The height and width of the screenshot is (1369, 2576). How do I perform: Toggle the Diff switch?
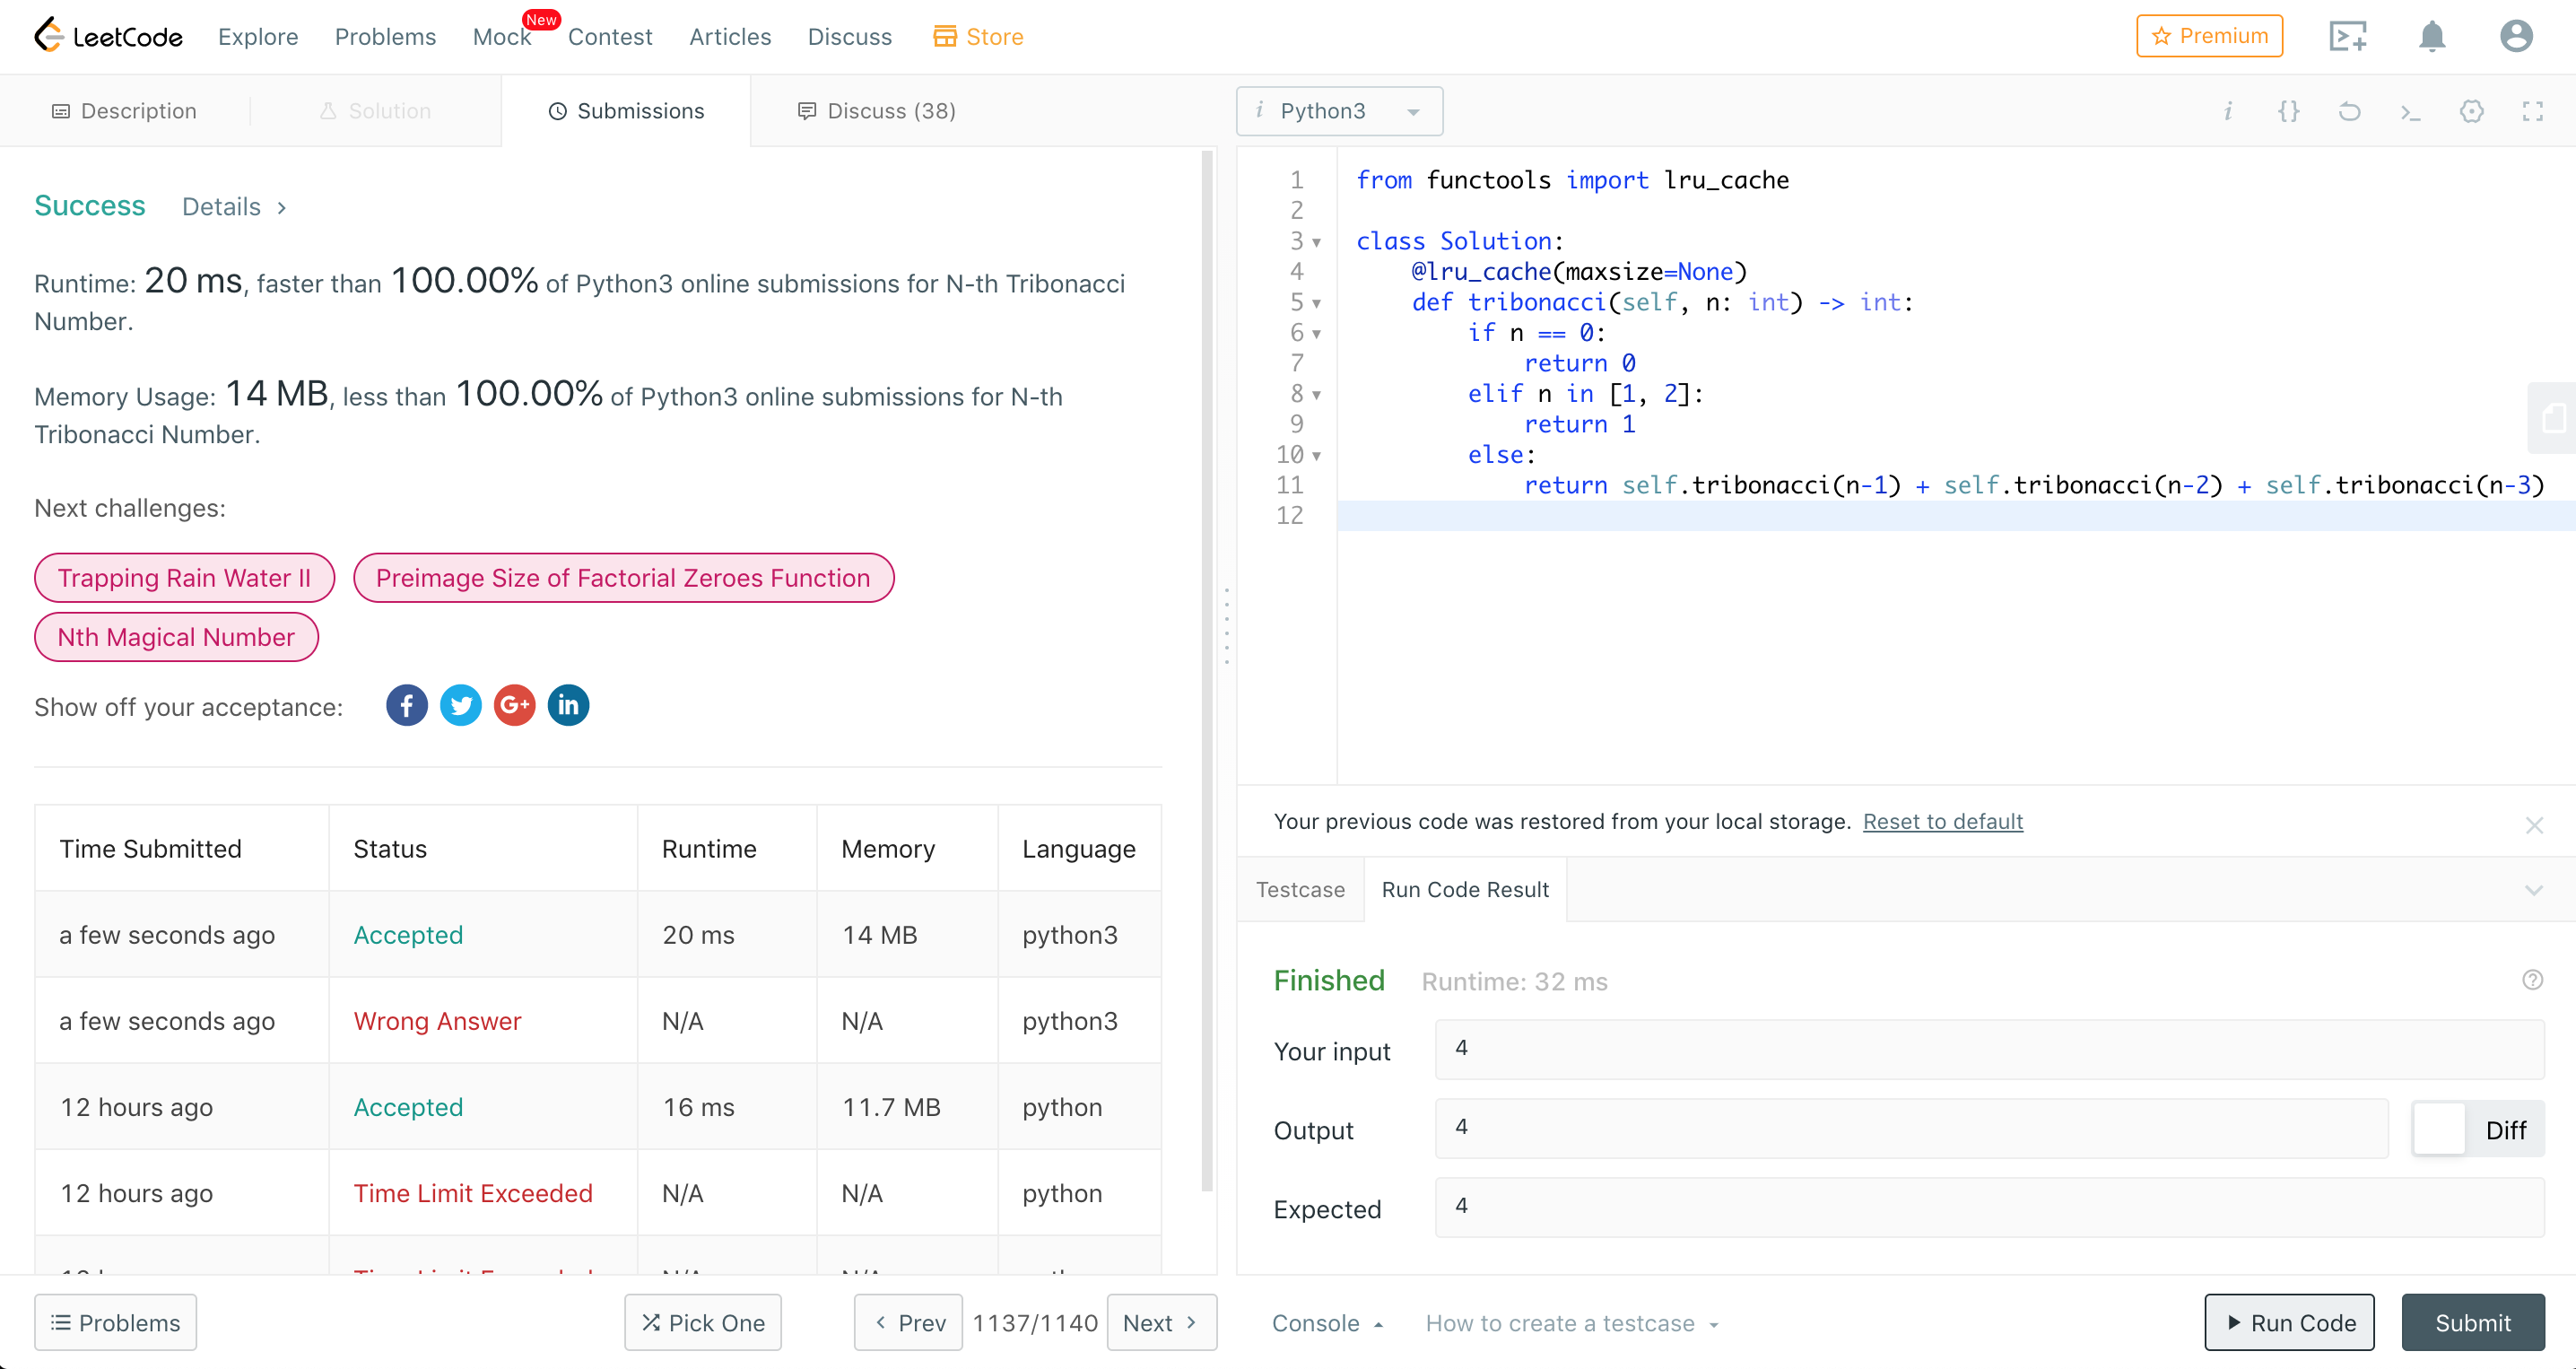click(2477, 1129)
